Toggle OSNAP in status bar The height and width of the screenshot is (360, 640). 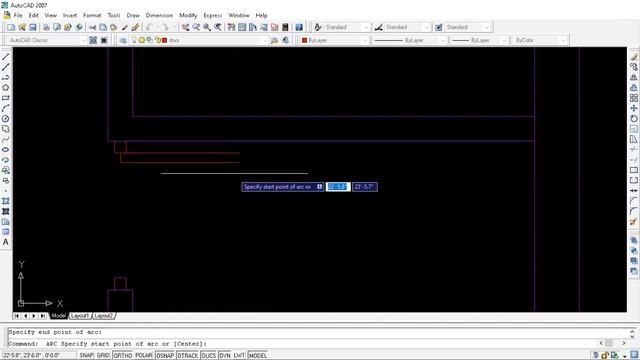[x=165, y=356]
